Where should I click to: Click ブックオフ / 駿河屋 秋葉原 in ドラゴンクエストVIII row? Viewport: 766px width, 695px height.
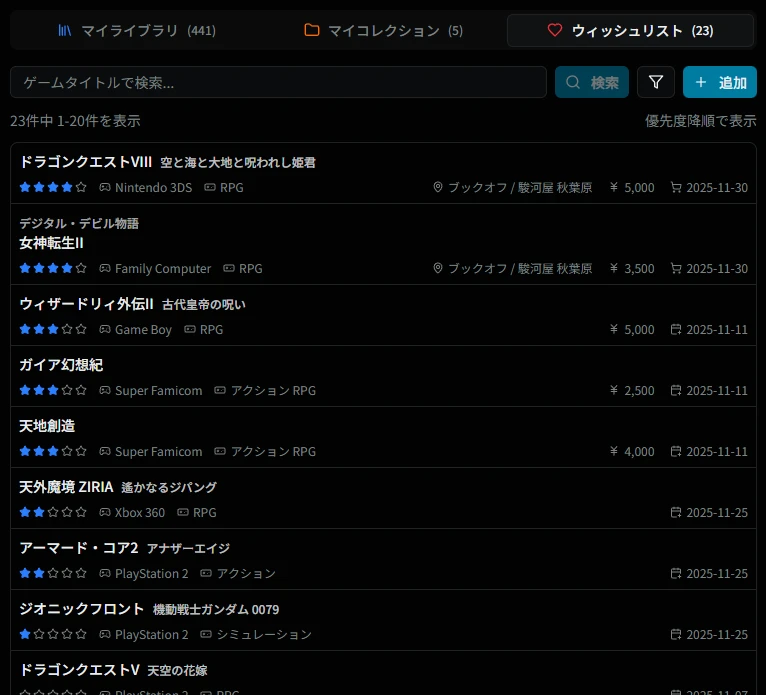tap(520, 188)
